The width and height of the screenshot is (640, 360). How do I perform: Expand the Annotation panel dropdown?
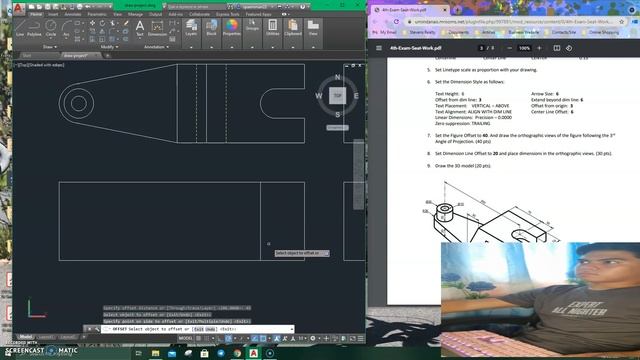click(156, 47)
